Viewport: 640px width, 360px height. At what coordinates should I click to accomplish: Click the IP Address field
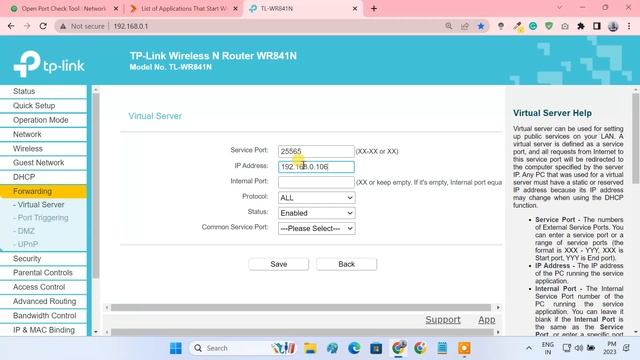click(316, 167)
